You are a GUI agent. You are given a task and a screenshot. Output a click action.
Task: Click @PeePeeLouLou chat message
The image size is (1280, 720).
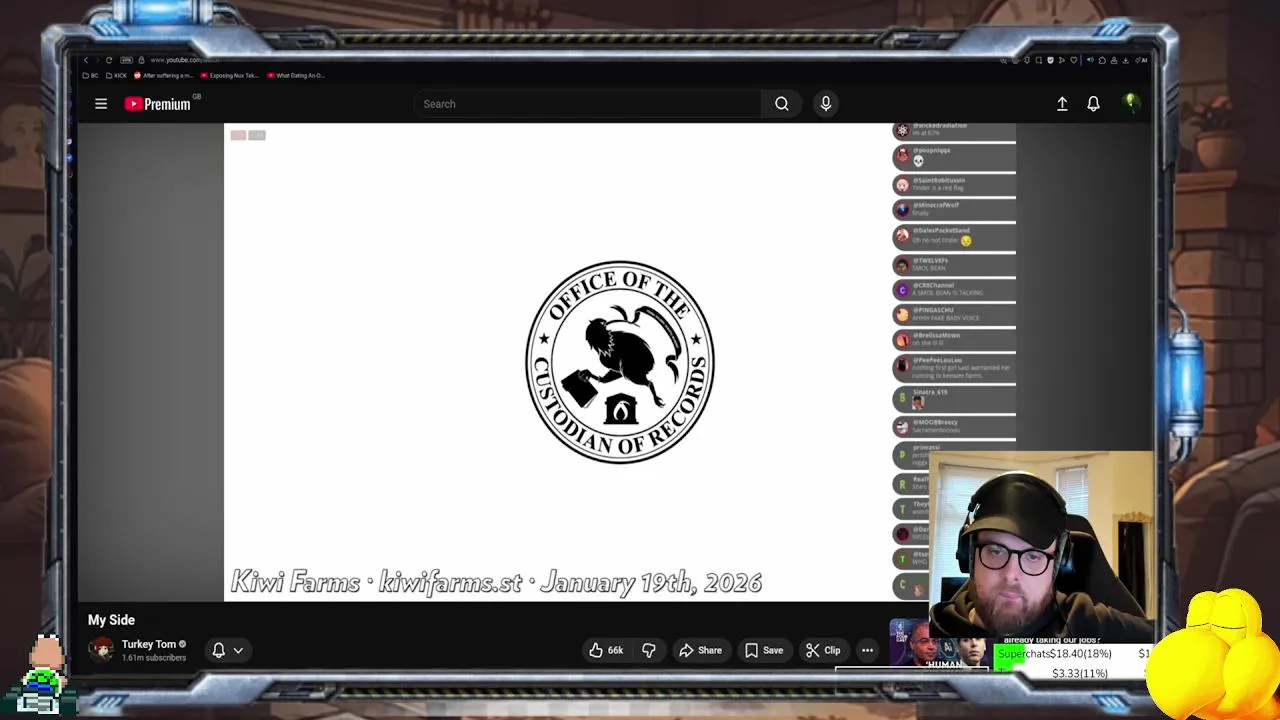click(954, 367)
